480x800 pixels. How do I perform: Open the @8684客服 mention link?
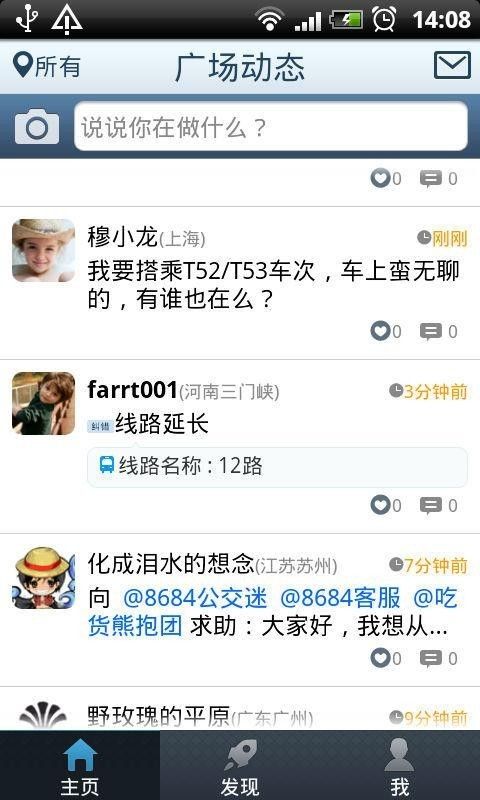pos(340,598)
